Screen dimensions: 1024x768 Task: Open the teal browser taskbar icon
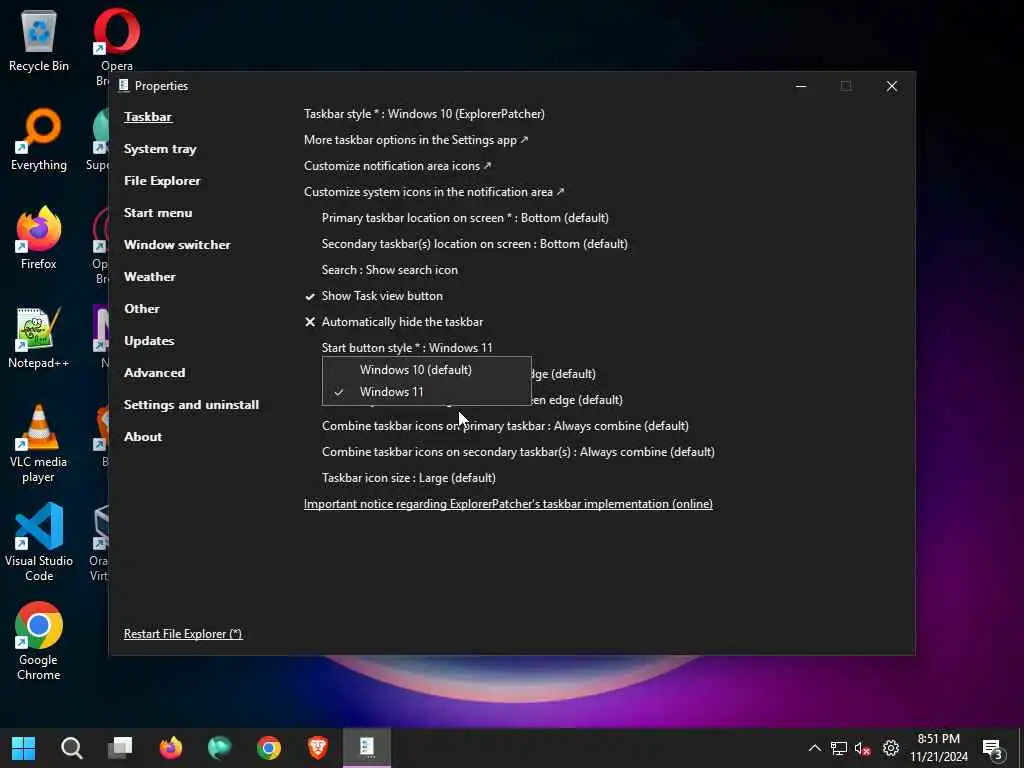pyautogui.click(x=219, y=748)
